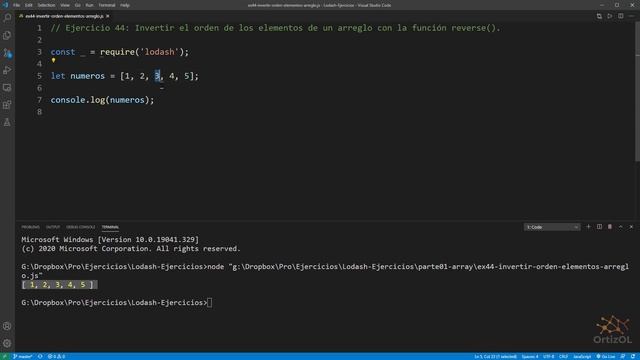Click the JavaScript language mode indicator
640x360 pixels.
click(582, 356)
